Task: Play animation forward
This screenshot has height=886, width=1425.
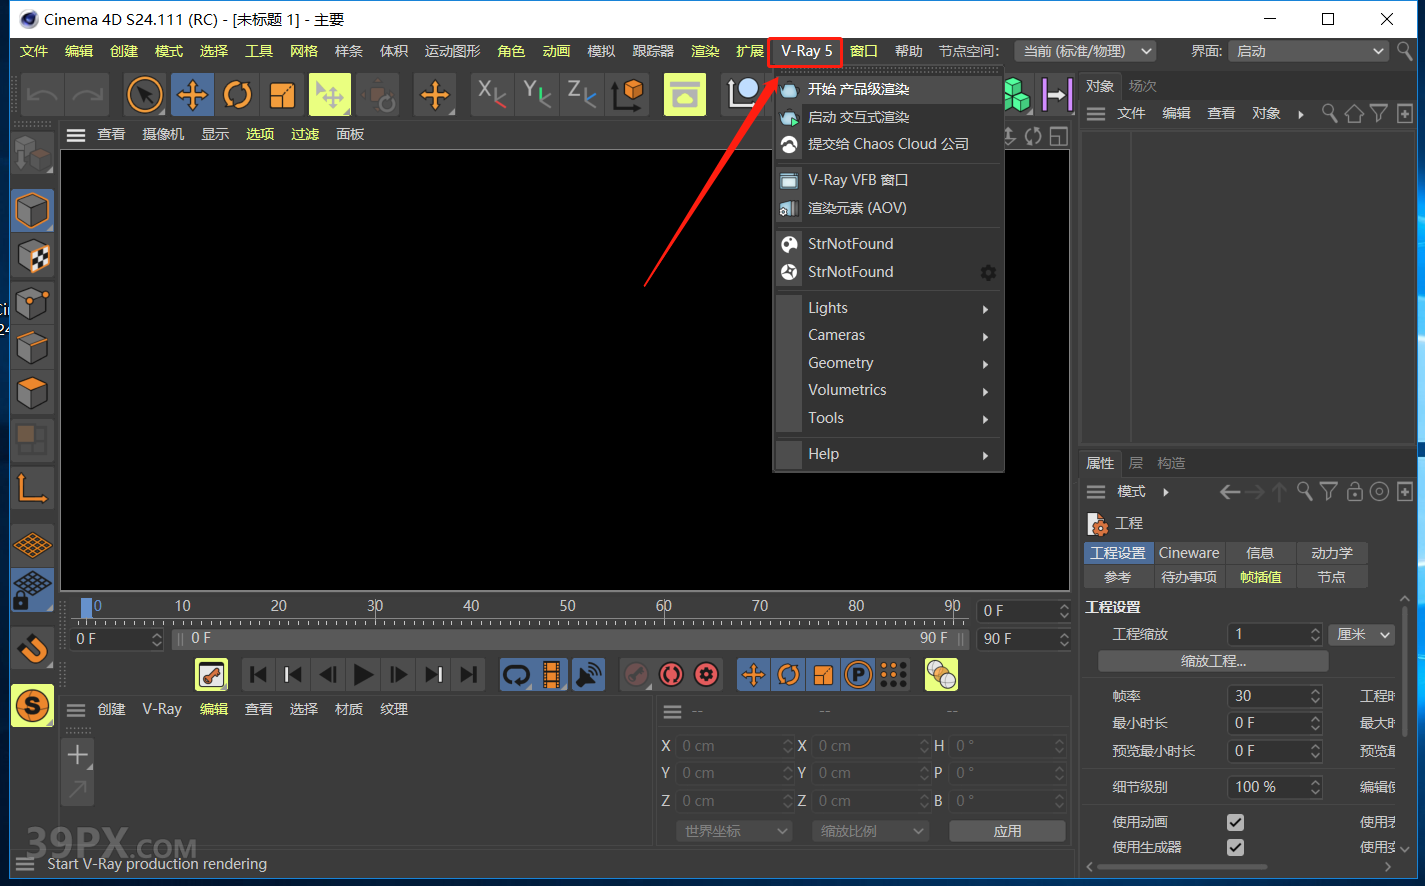Action: [x=363, y=675]
